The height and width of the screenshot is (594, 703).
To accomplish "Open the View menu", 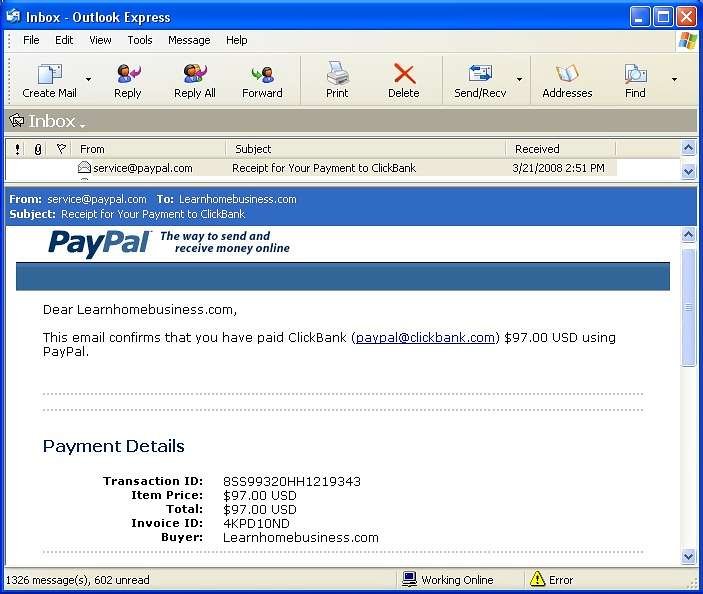I will point(100,40).
